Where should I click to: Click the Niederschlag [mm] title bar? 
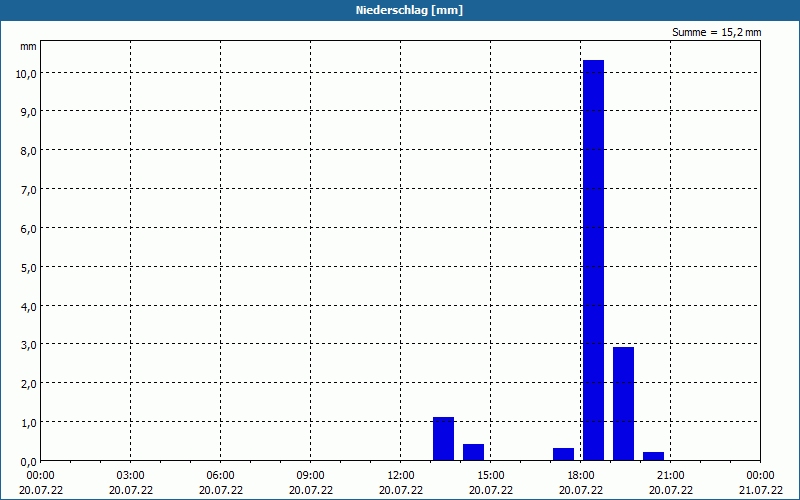[x=400, y=10]
